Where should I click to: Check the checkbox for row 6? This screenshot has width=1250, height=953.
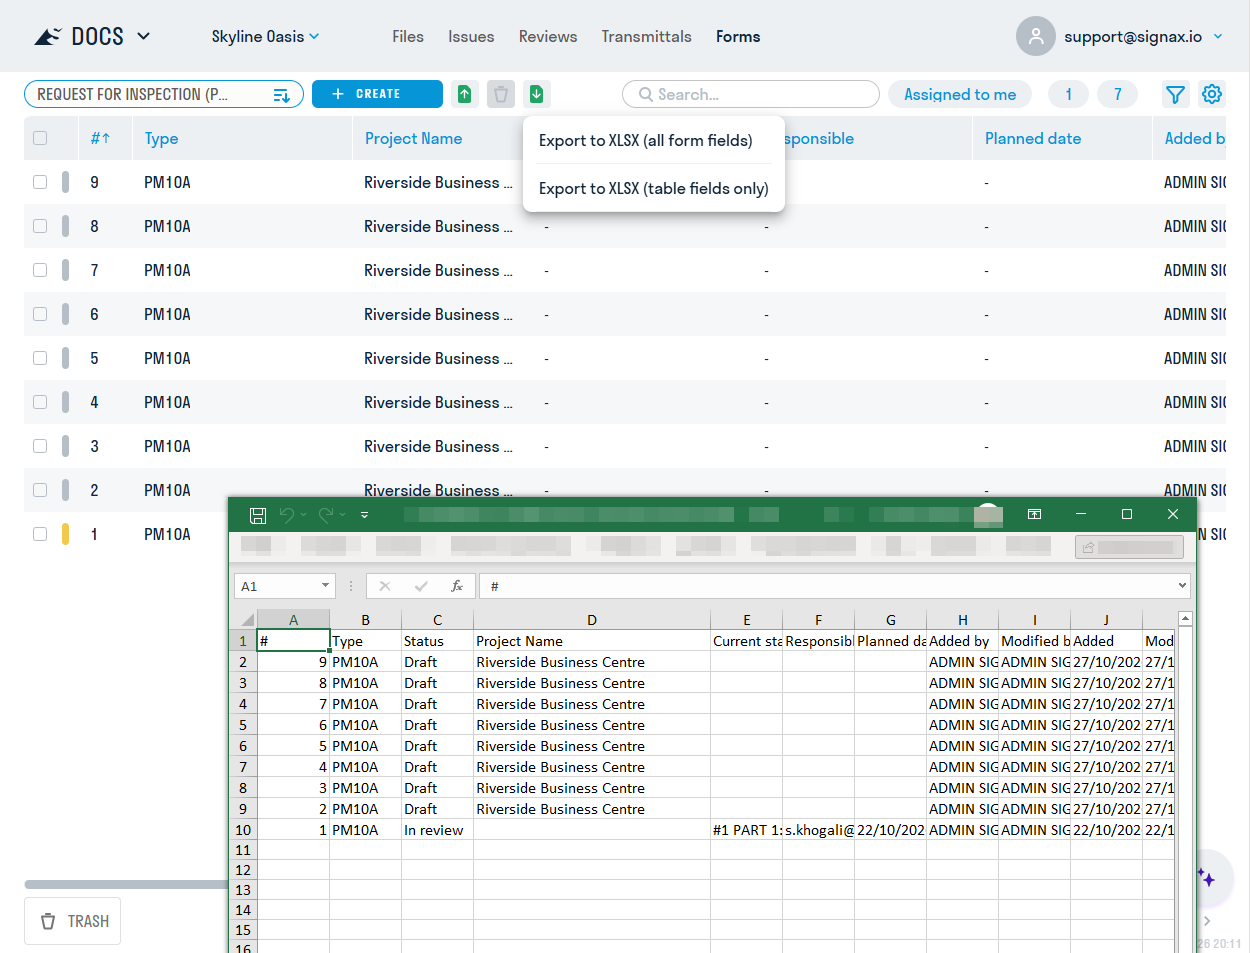pos(40,314)
